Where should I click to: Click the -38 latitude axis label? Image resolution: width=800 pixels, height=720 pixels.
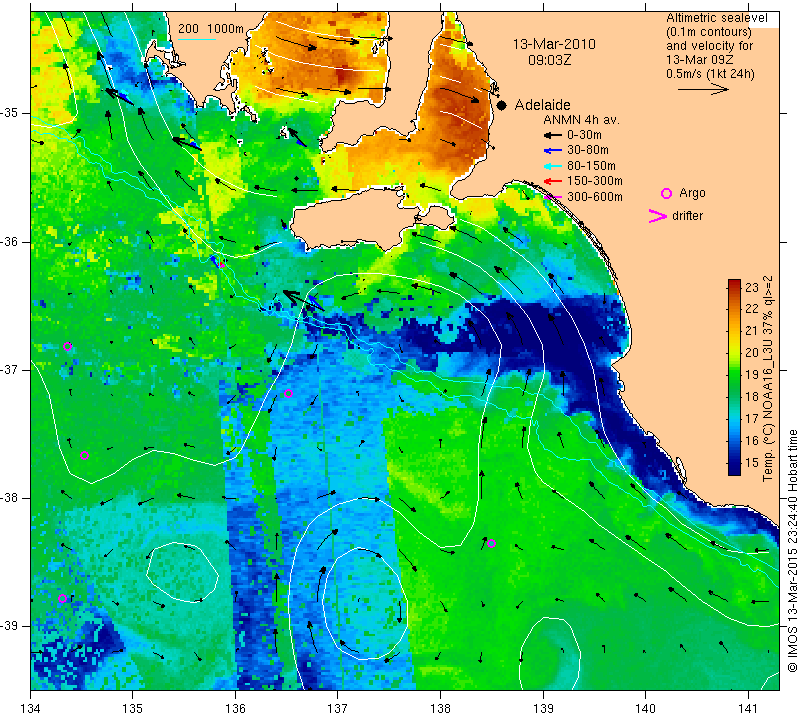tap(11, 498)
